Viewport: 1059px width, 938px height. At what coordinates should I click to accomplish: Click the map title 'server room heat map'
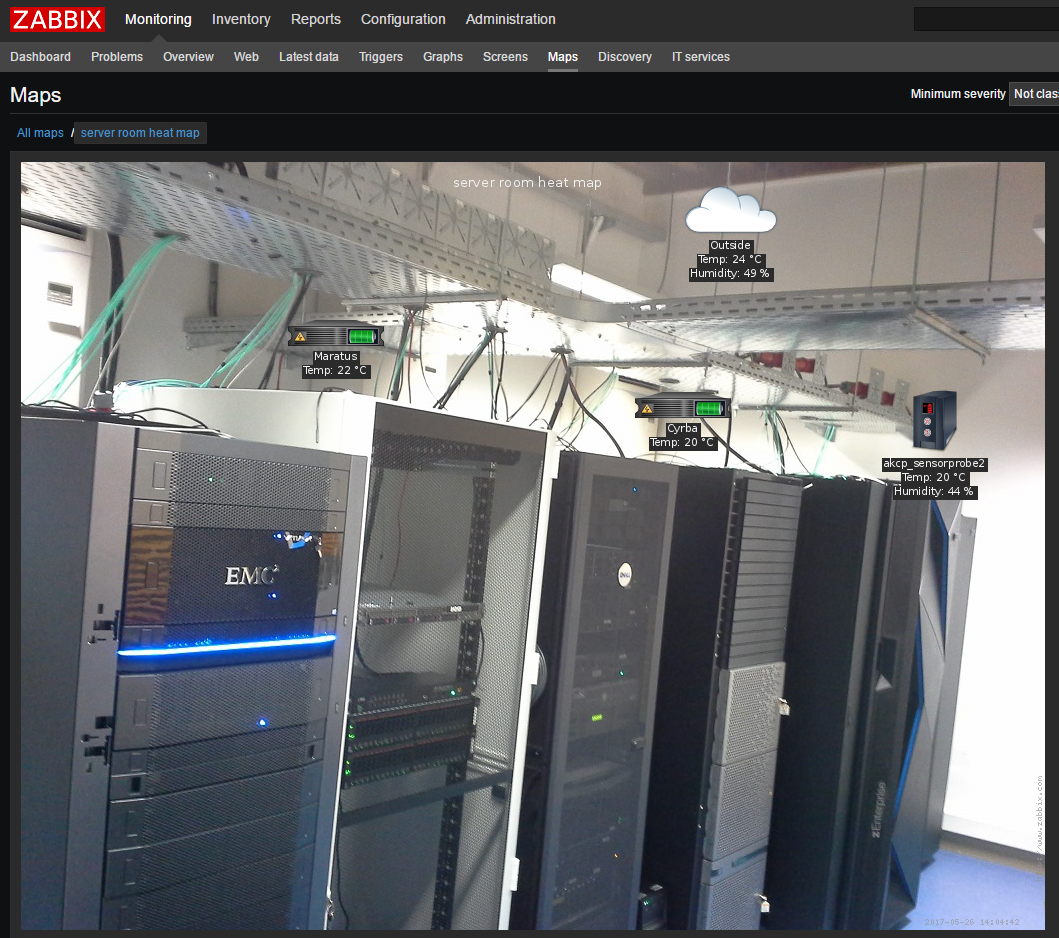[x=527, y=182]
